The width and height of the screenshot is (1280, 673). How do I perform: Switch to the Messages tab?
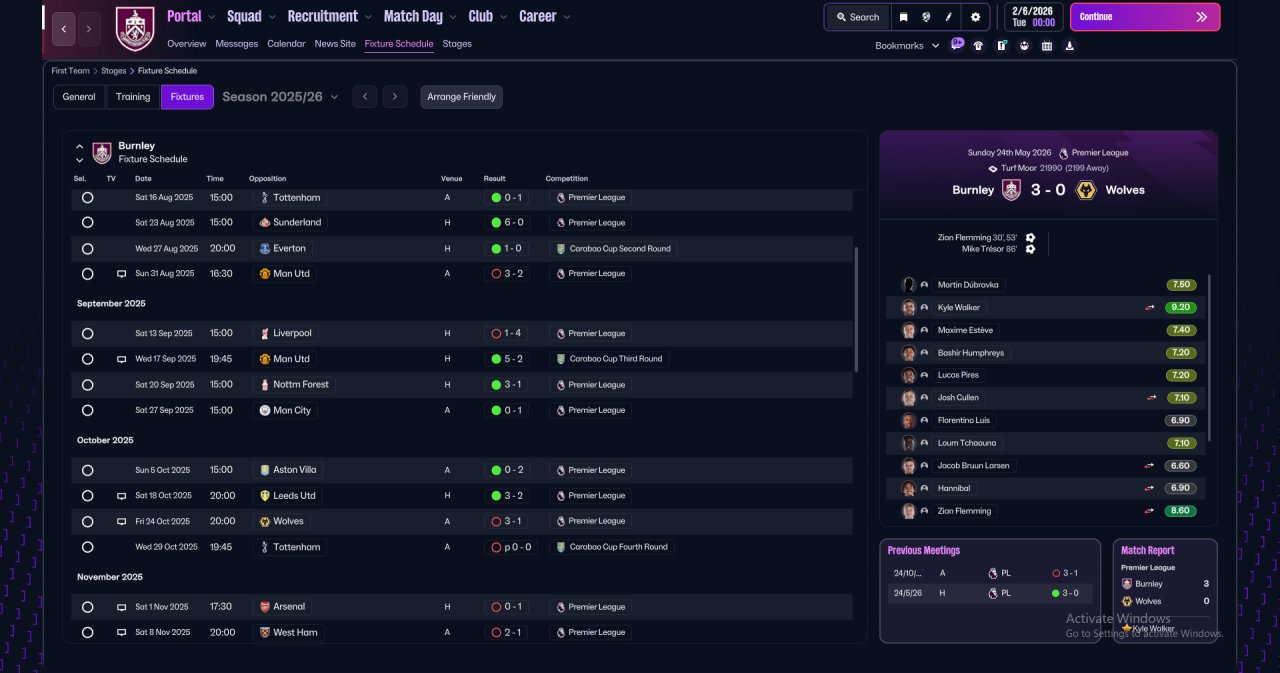point(237,44)
